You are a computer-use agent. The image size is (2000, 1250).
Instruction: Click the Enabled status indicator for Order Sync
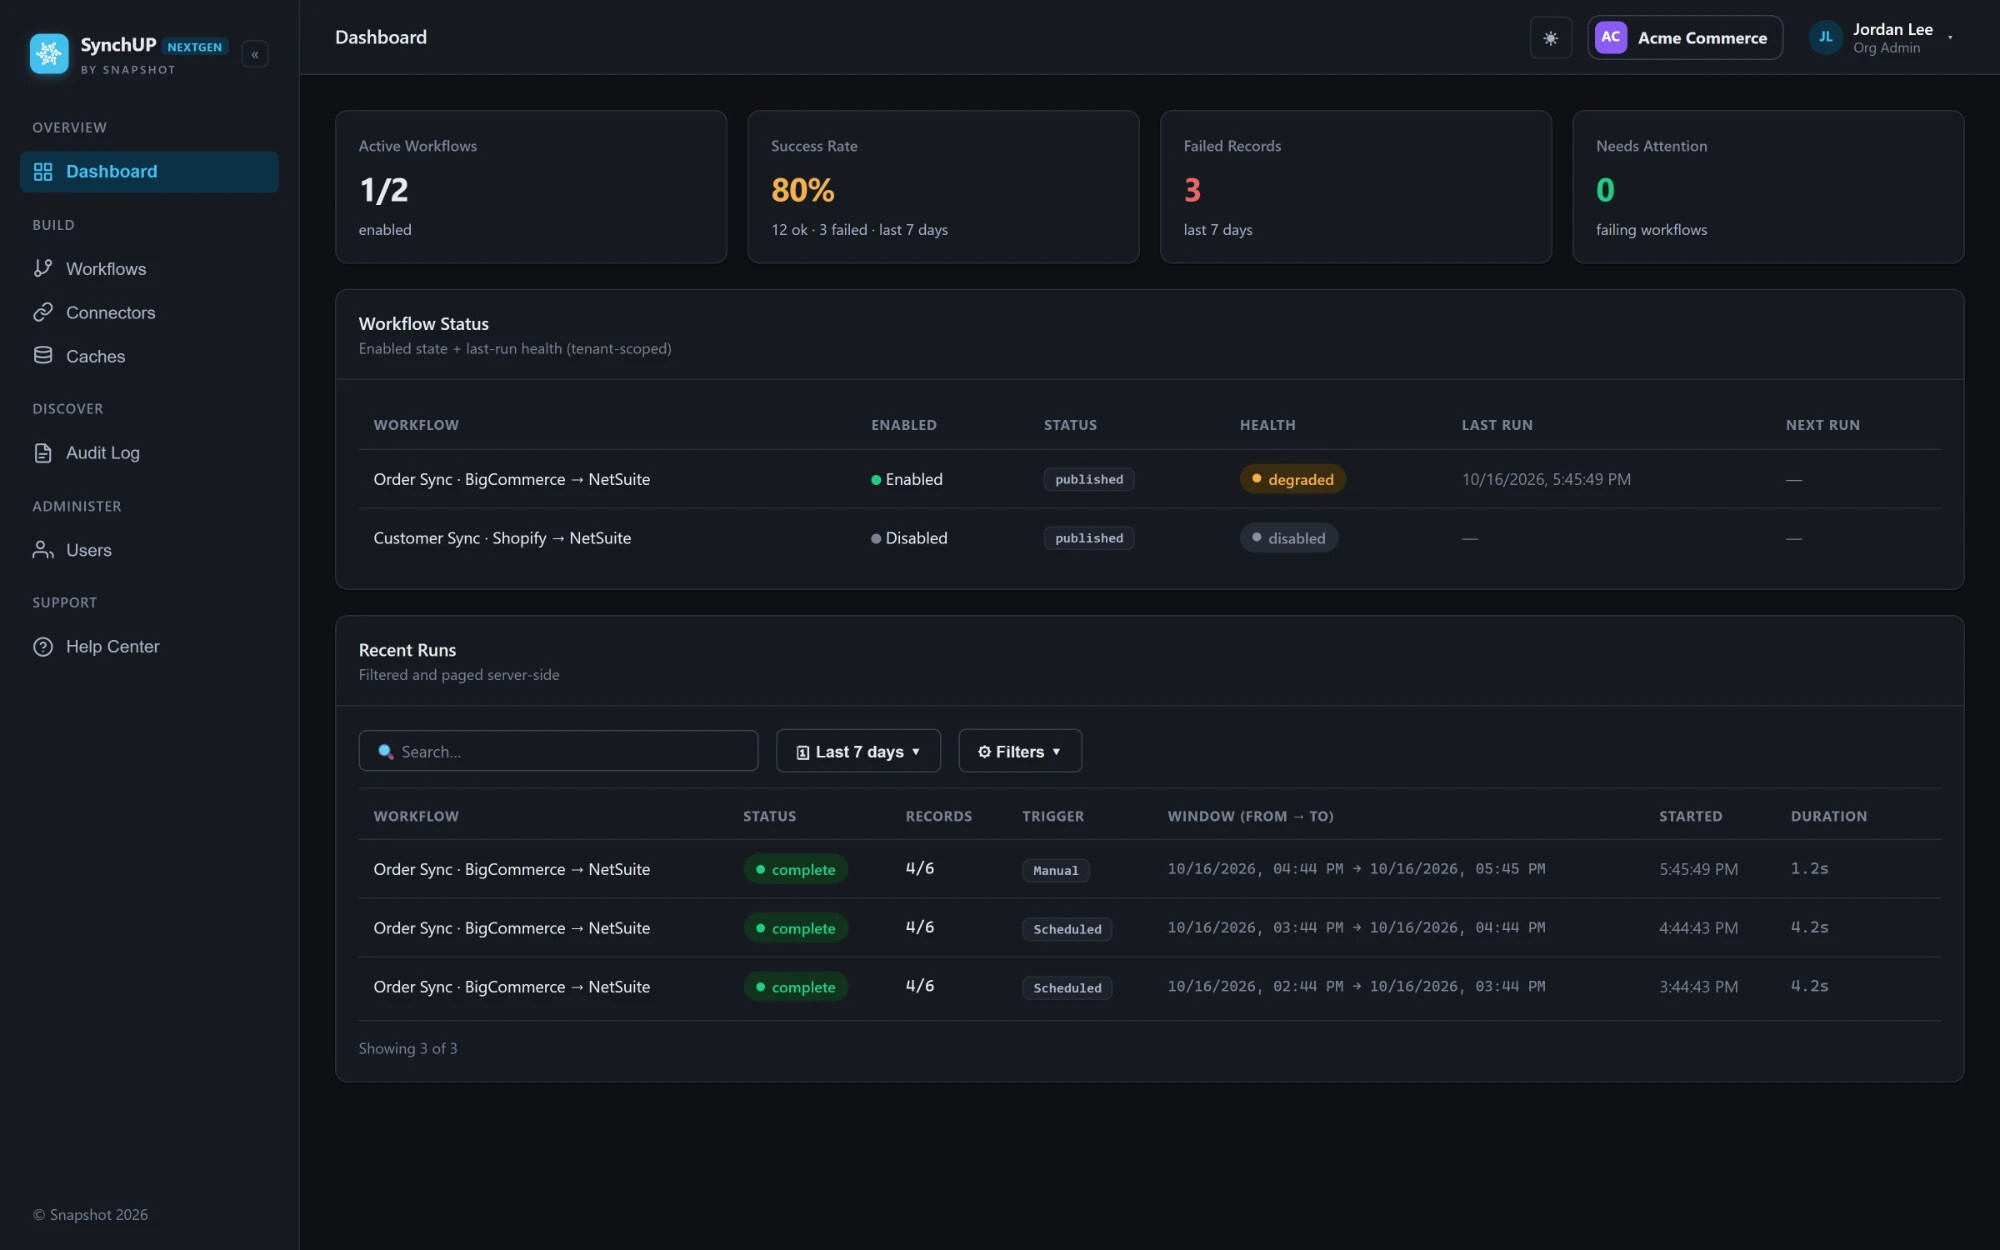click(x=907, y=479)
